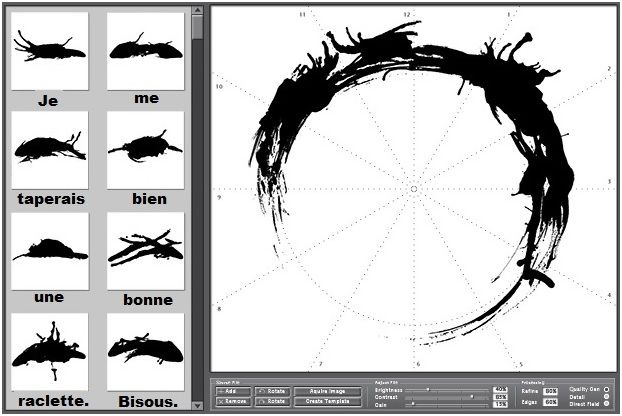The image size is (622, 416).
Task: Click the Gain 15% value field
Action: [x=500, y=404]
